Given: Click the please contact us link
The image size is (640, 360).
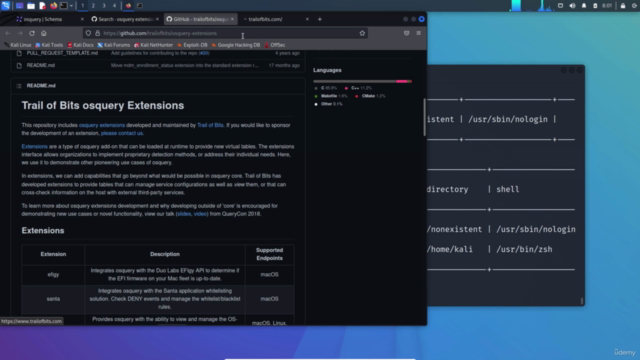Looking at the screenshot, I should 122,133.
